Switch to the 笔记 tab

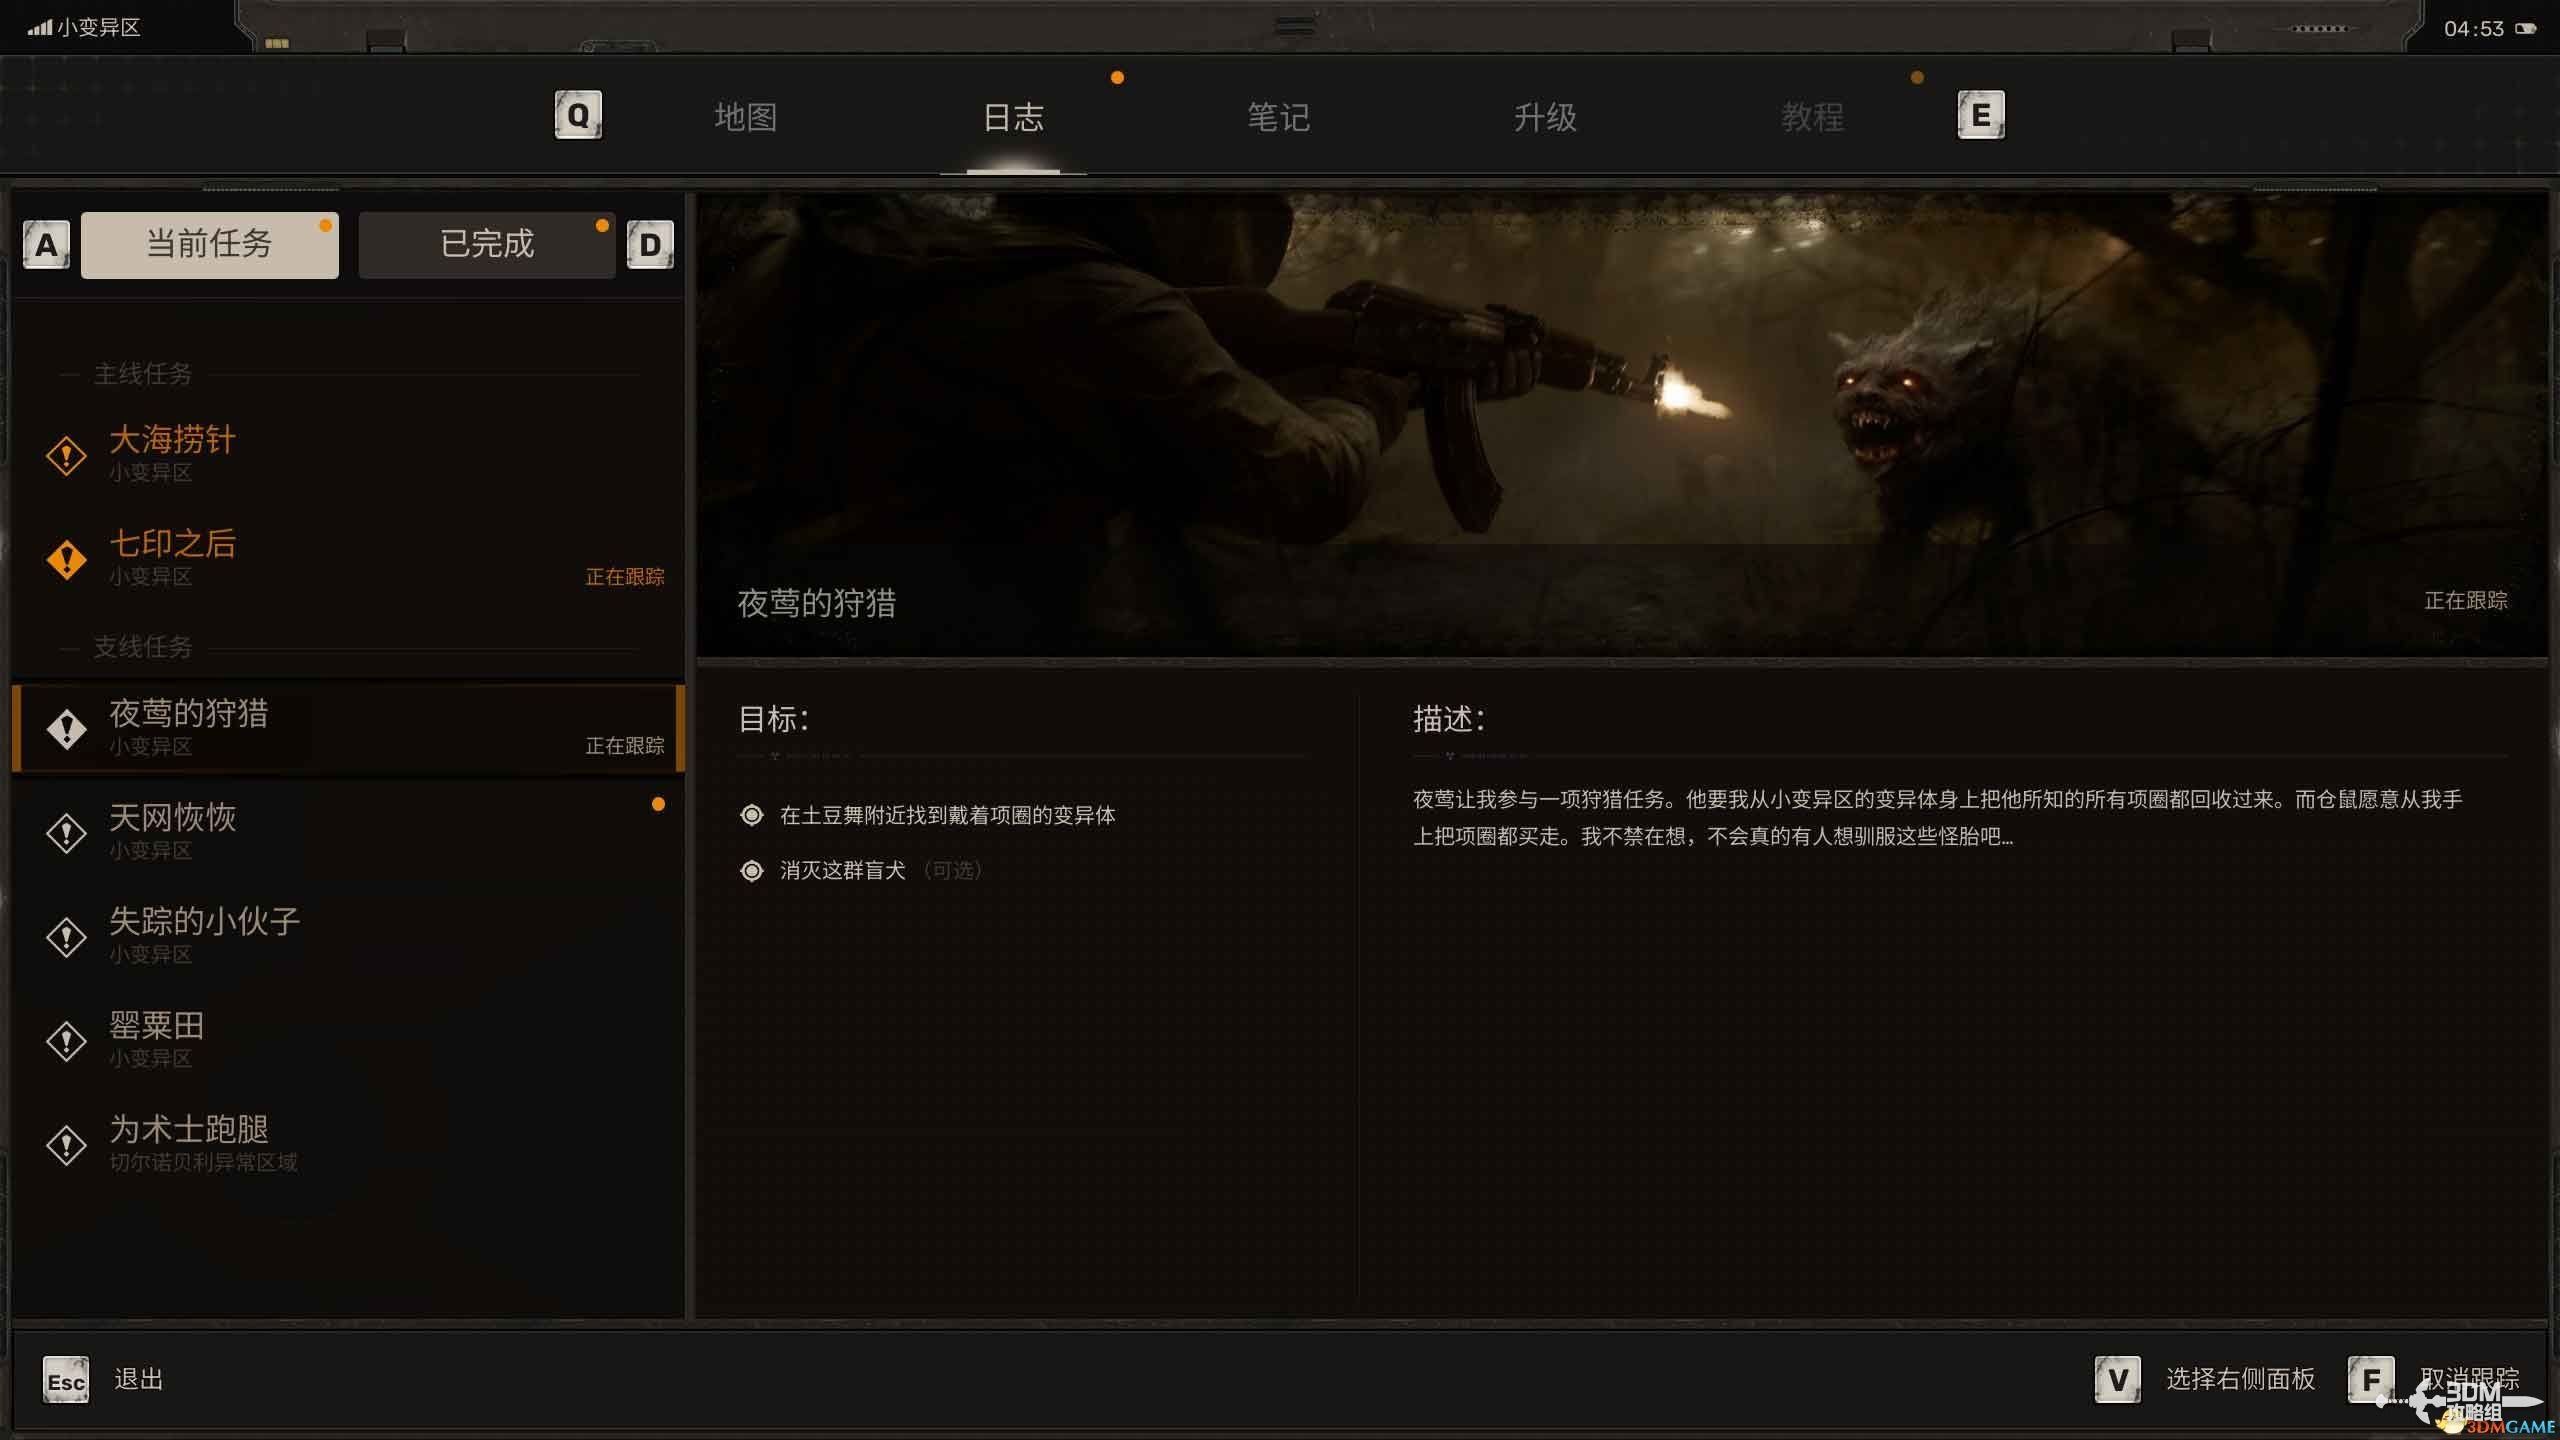[1278, 118]
